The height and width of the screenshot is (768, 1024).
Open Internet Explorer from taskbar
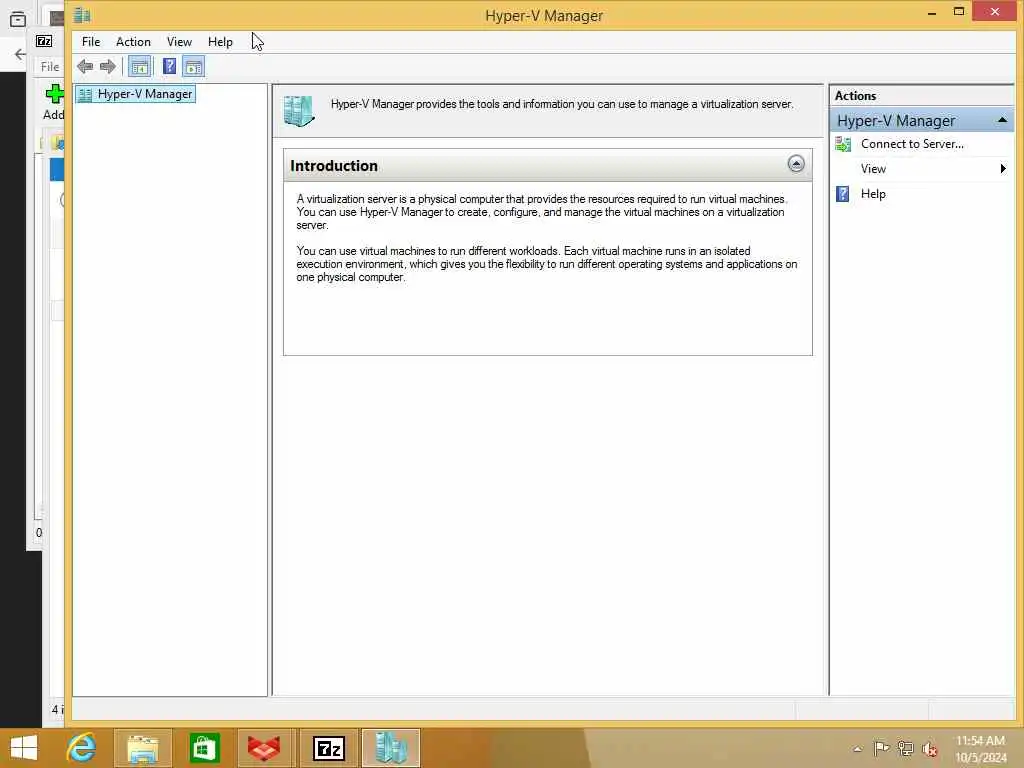82,748
